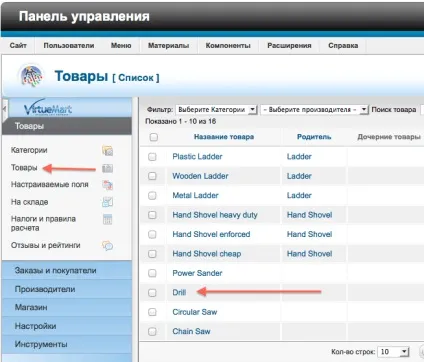Open the Справка menu
This screenshot has width=424, height=362.
click(x=343, y=46)
